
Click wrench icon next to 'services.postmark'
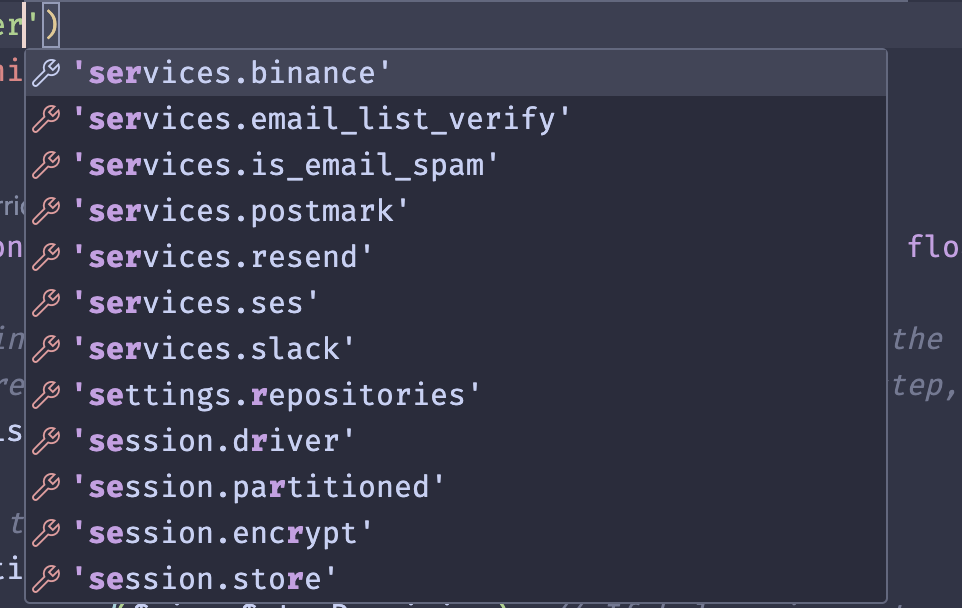(x=46, y=211)
